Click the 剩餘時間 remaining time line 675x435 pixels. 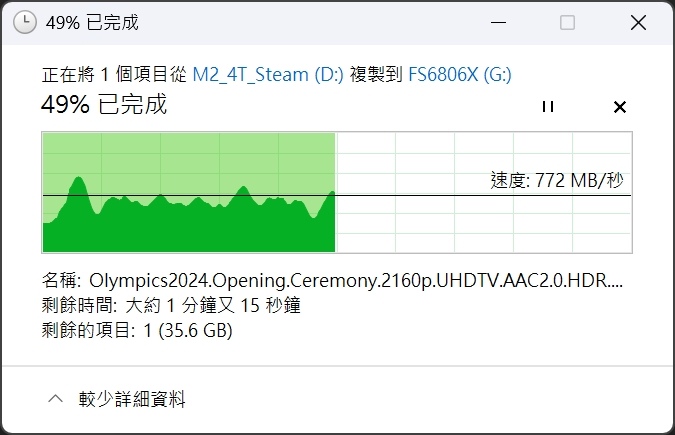[171, 305]
